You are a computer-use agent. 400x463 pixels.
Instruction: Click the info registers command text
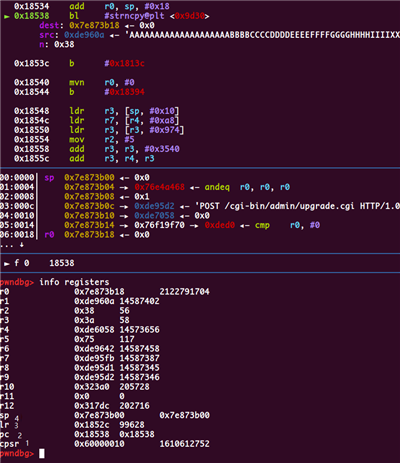[74, 282]
